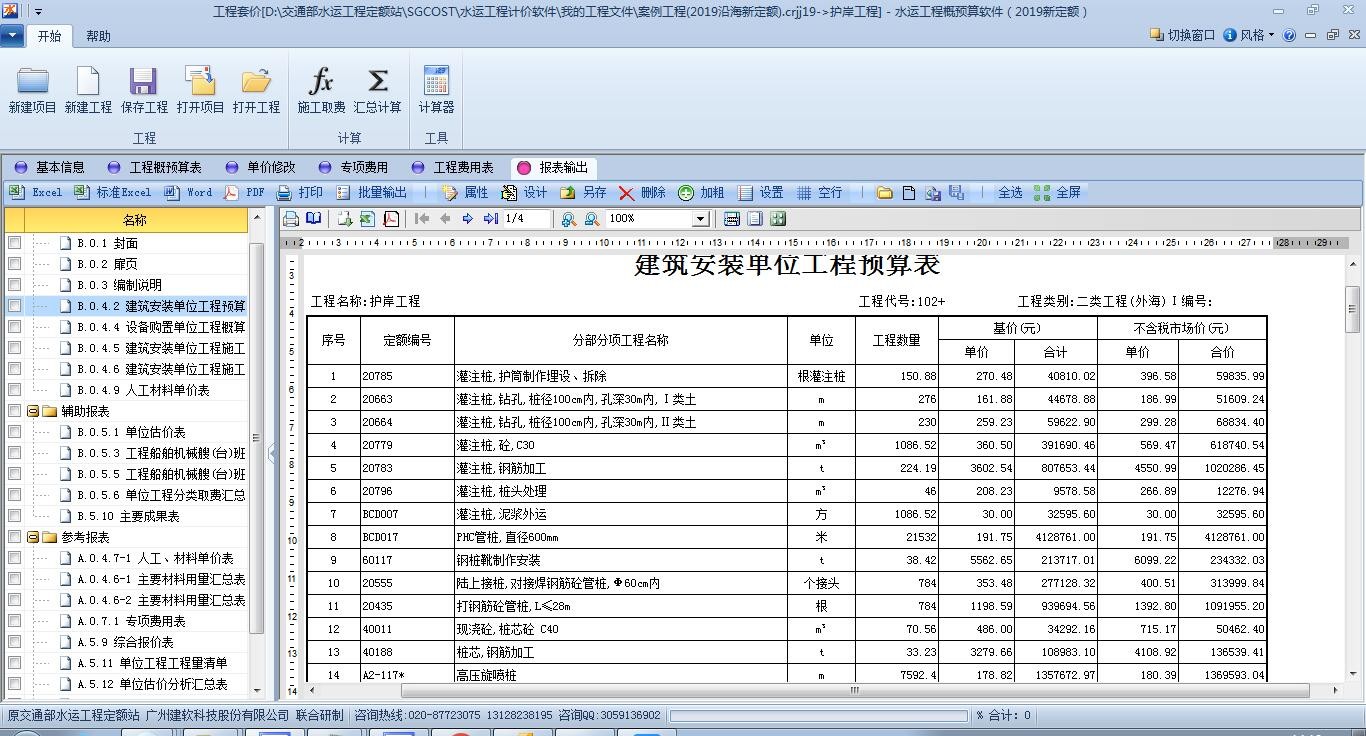Open project via 打开项目 icon

pyautogui.click(x=200, y=90)
